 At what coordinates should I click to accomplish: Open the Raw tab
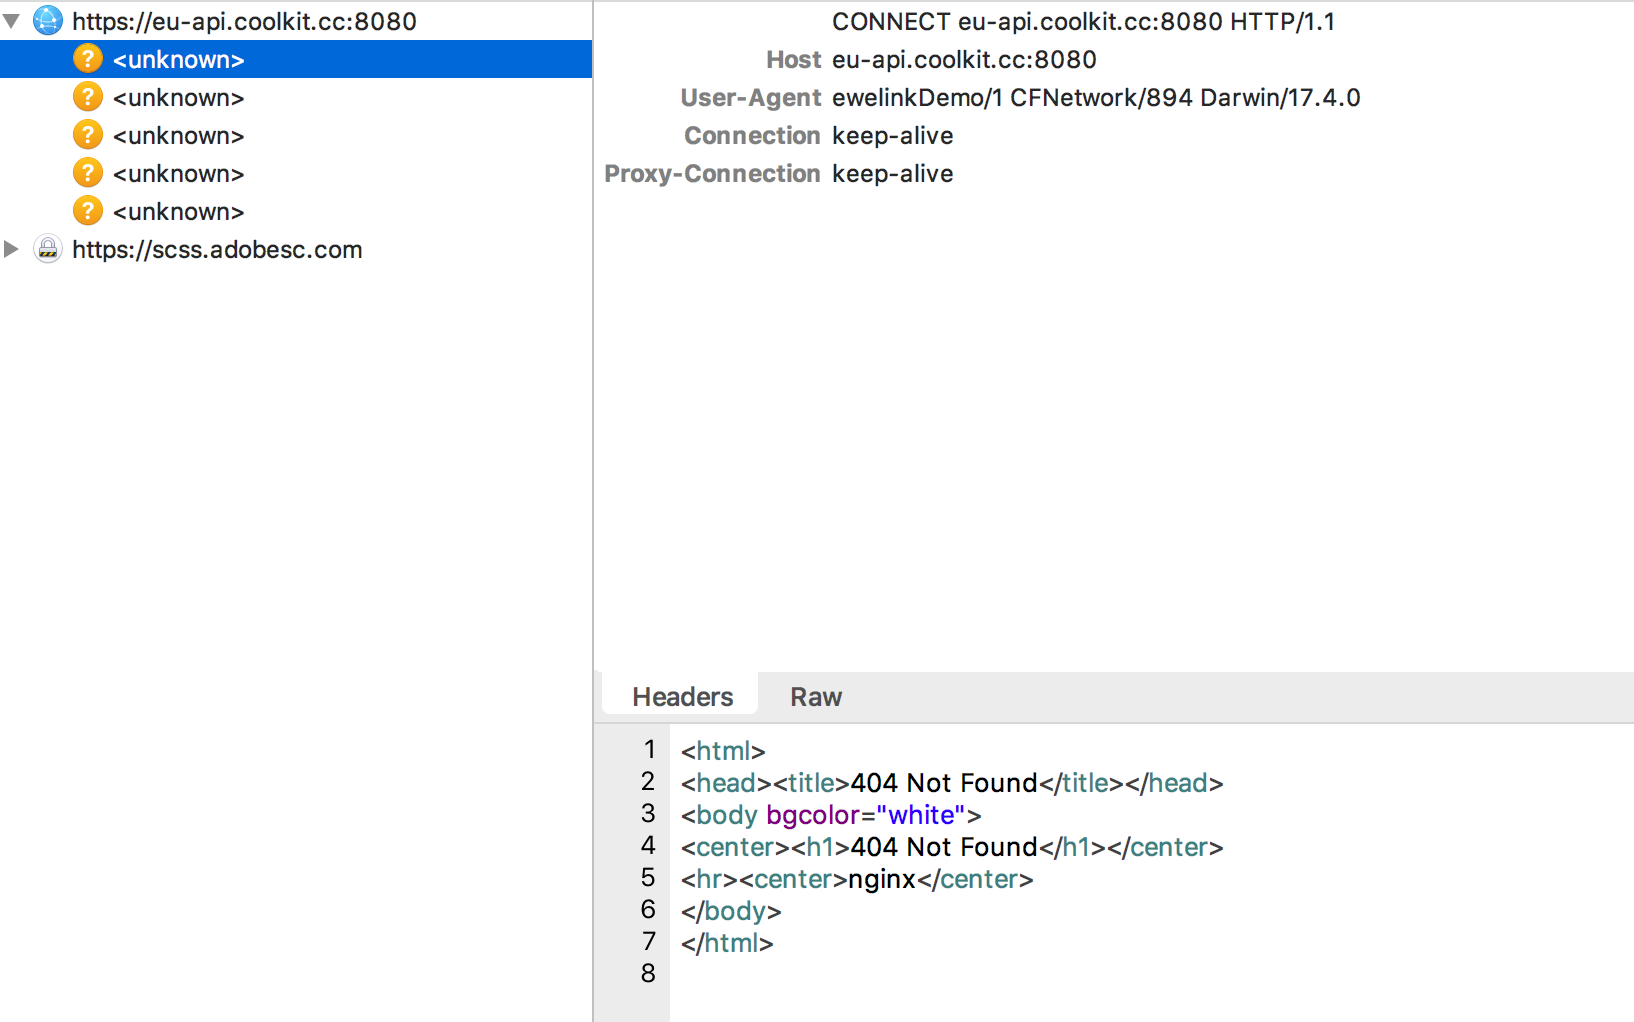tap(815, 697)
